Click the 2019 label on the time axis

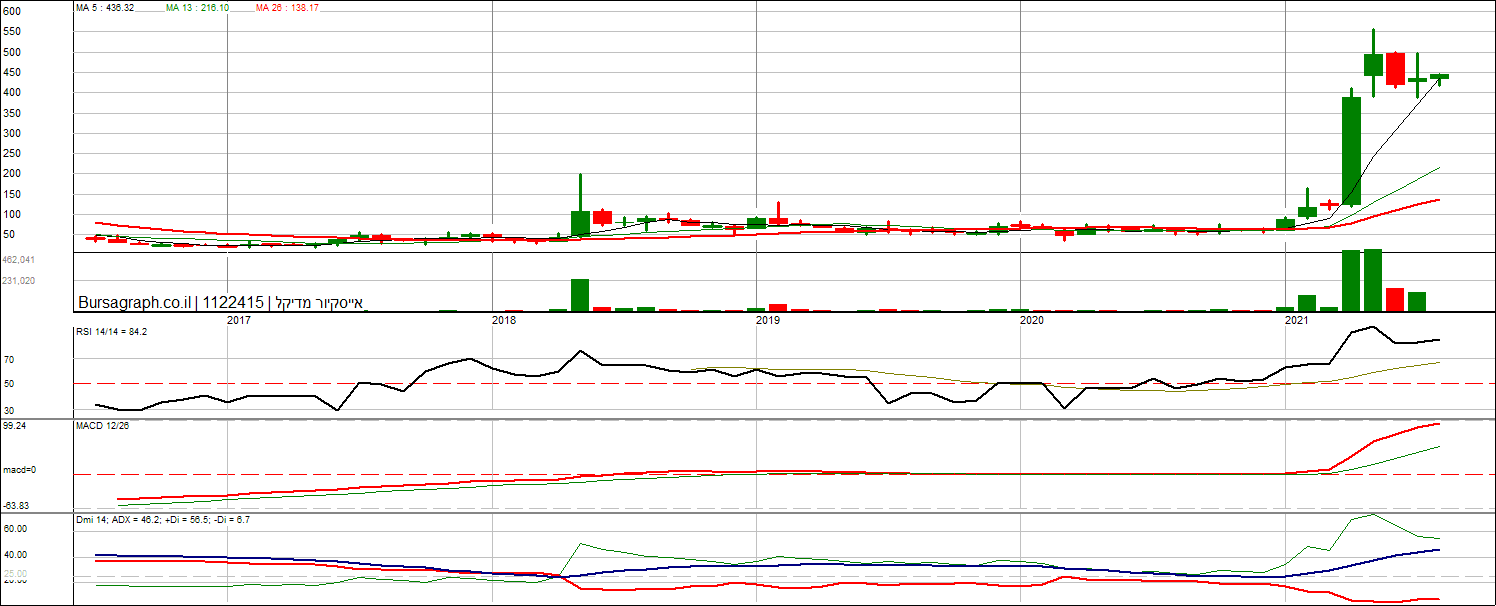768,320
